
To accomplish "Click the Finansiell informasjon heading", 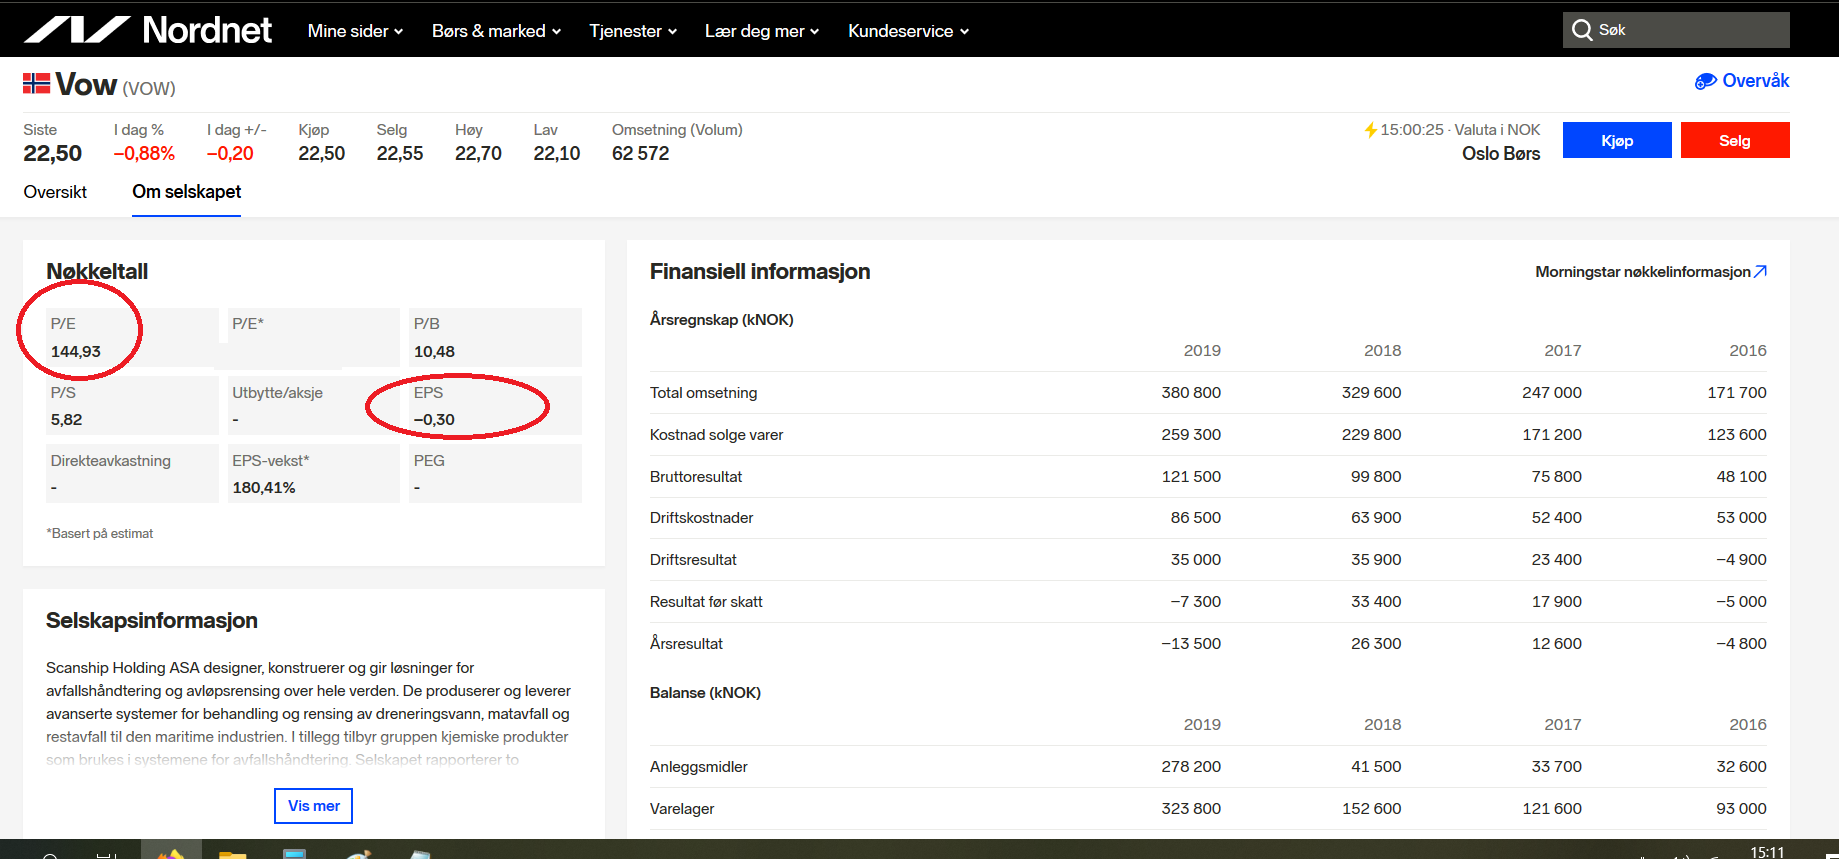I will click(760, 272).
